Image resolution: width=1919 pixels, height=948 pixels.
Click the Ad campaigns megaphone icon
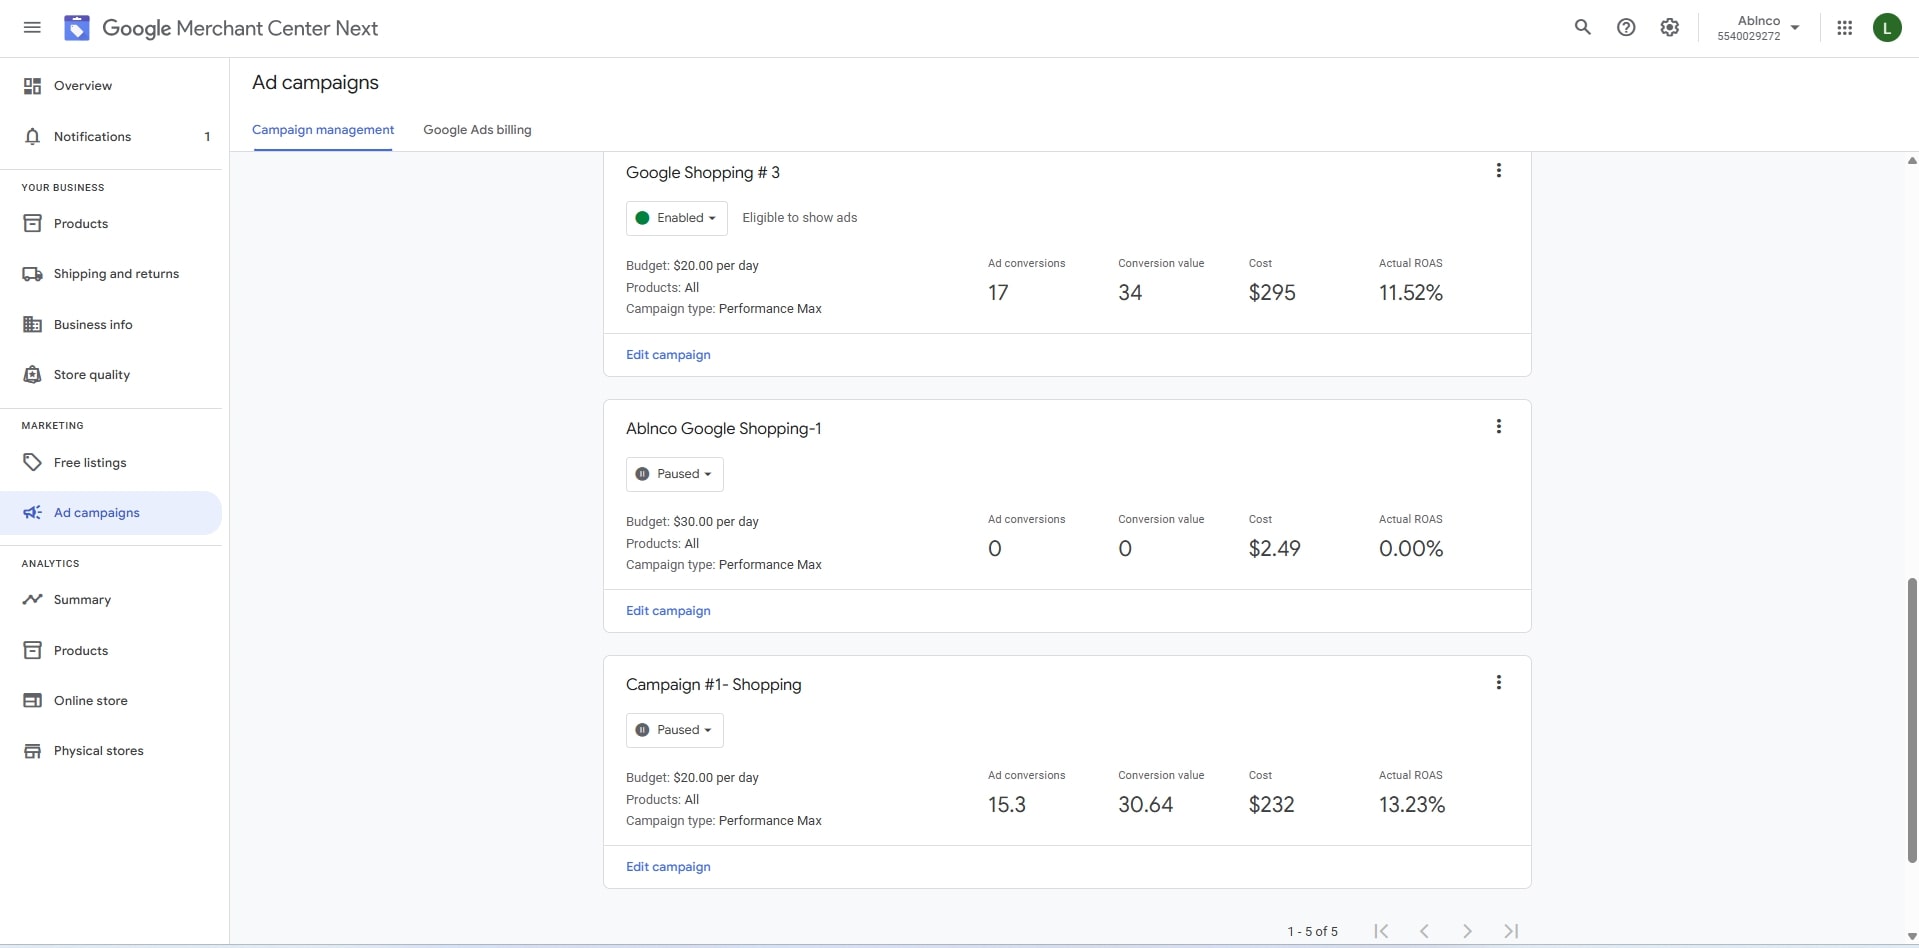pos(33,513)
